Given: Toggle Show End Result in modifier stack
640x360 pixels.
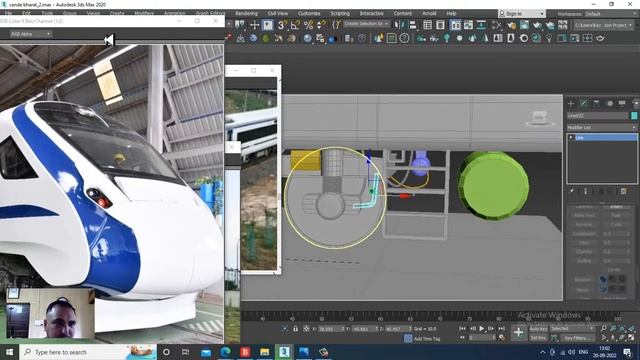Looking at the screenshot, I should (586, 191).
